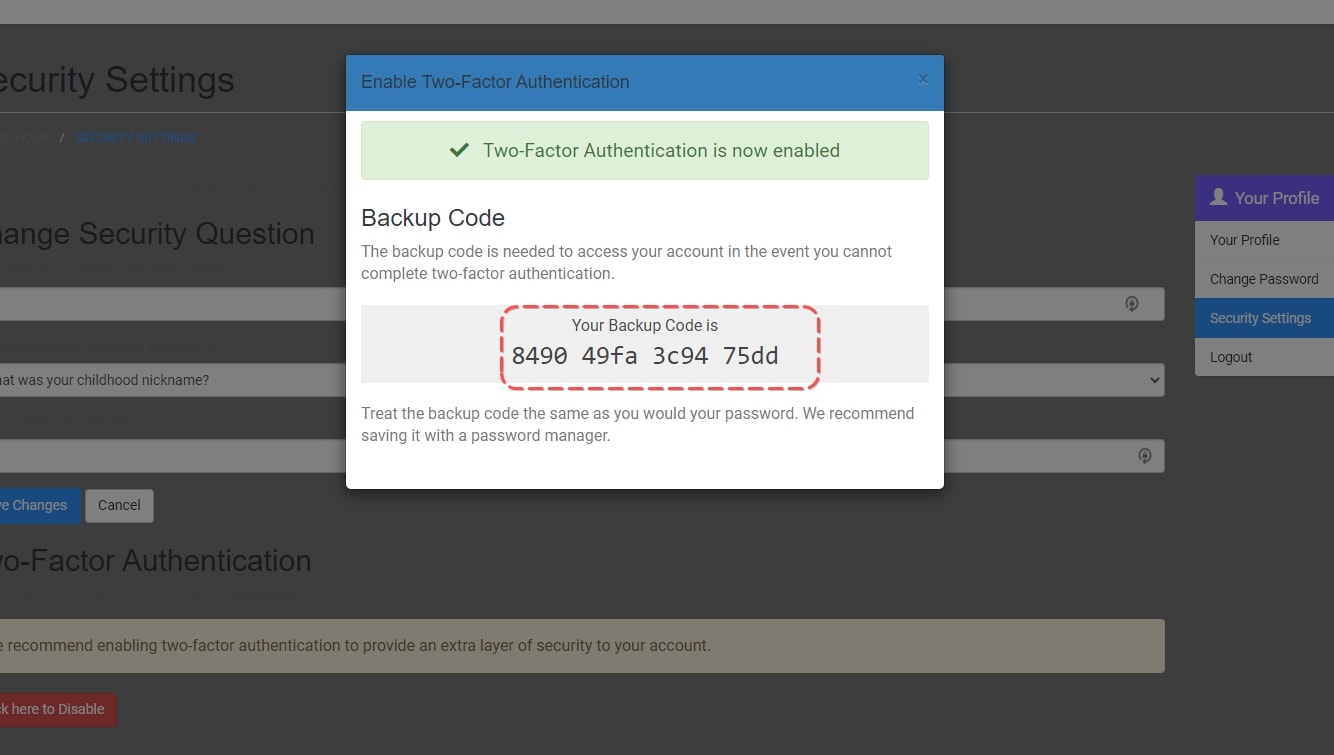Click the dialog title Enable Two-Factor Authentication

tap(495, 82)
